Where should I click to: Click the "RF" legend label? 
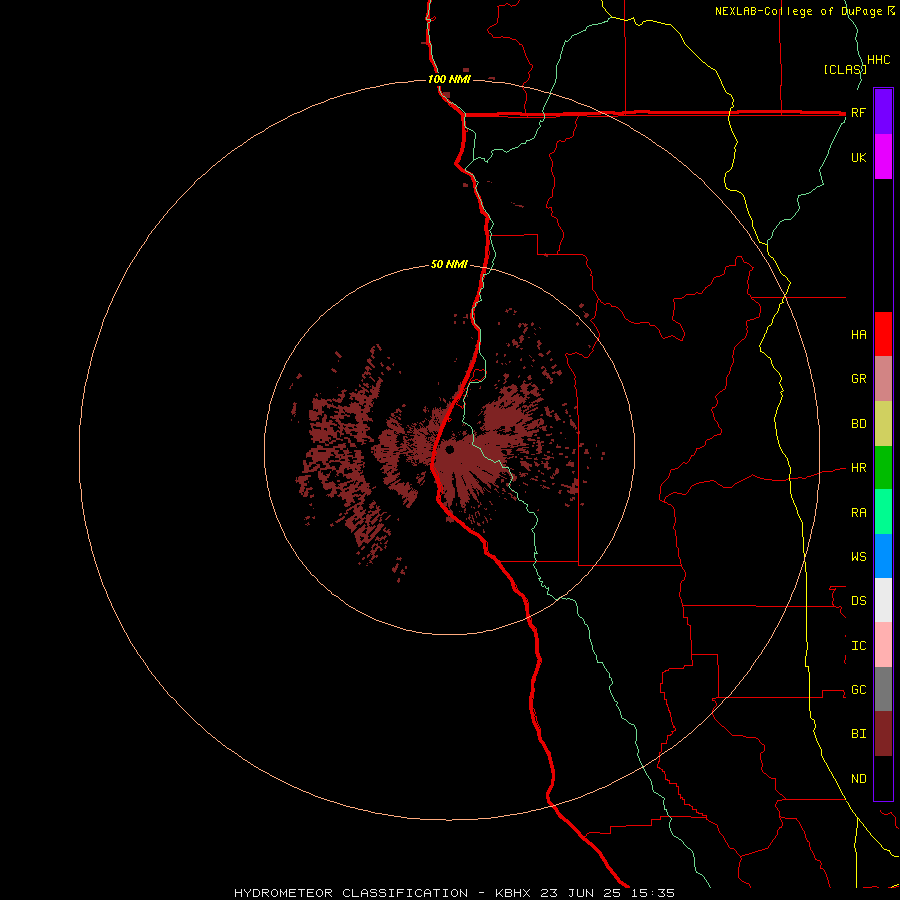pos(858,112)
